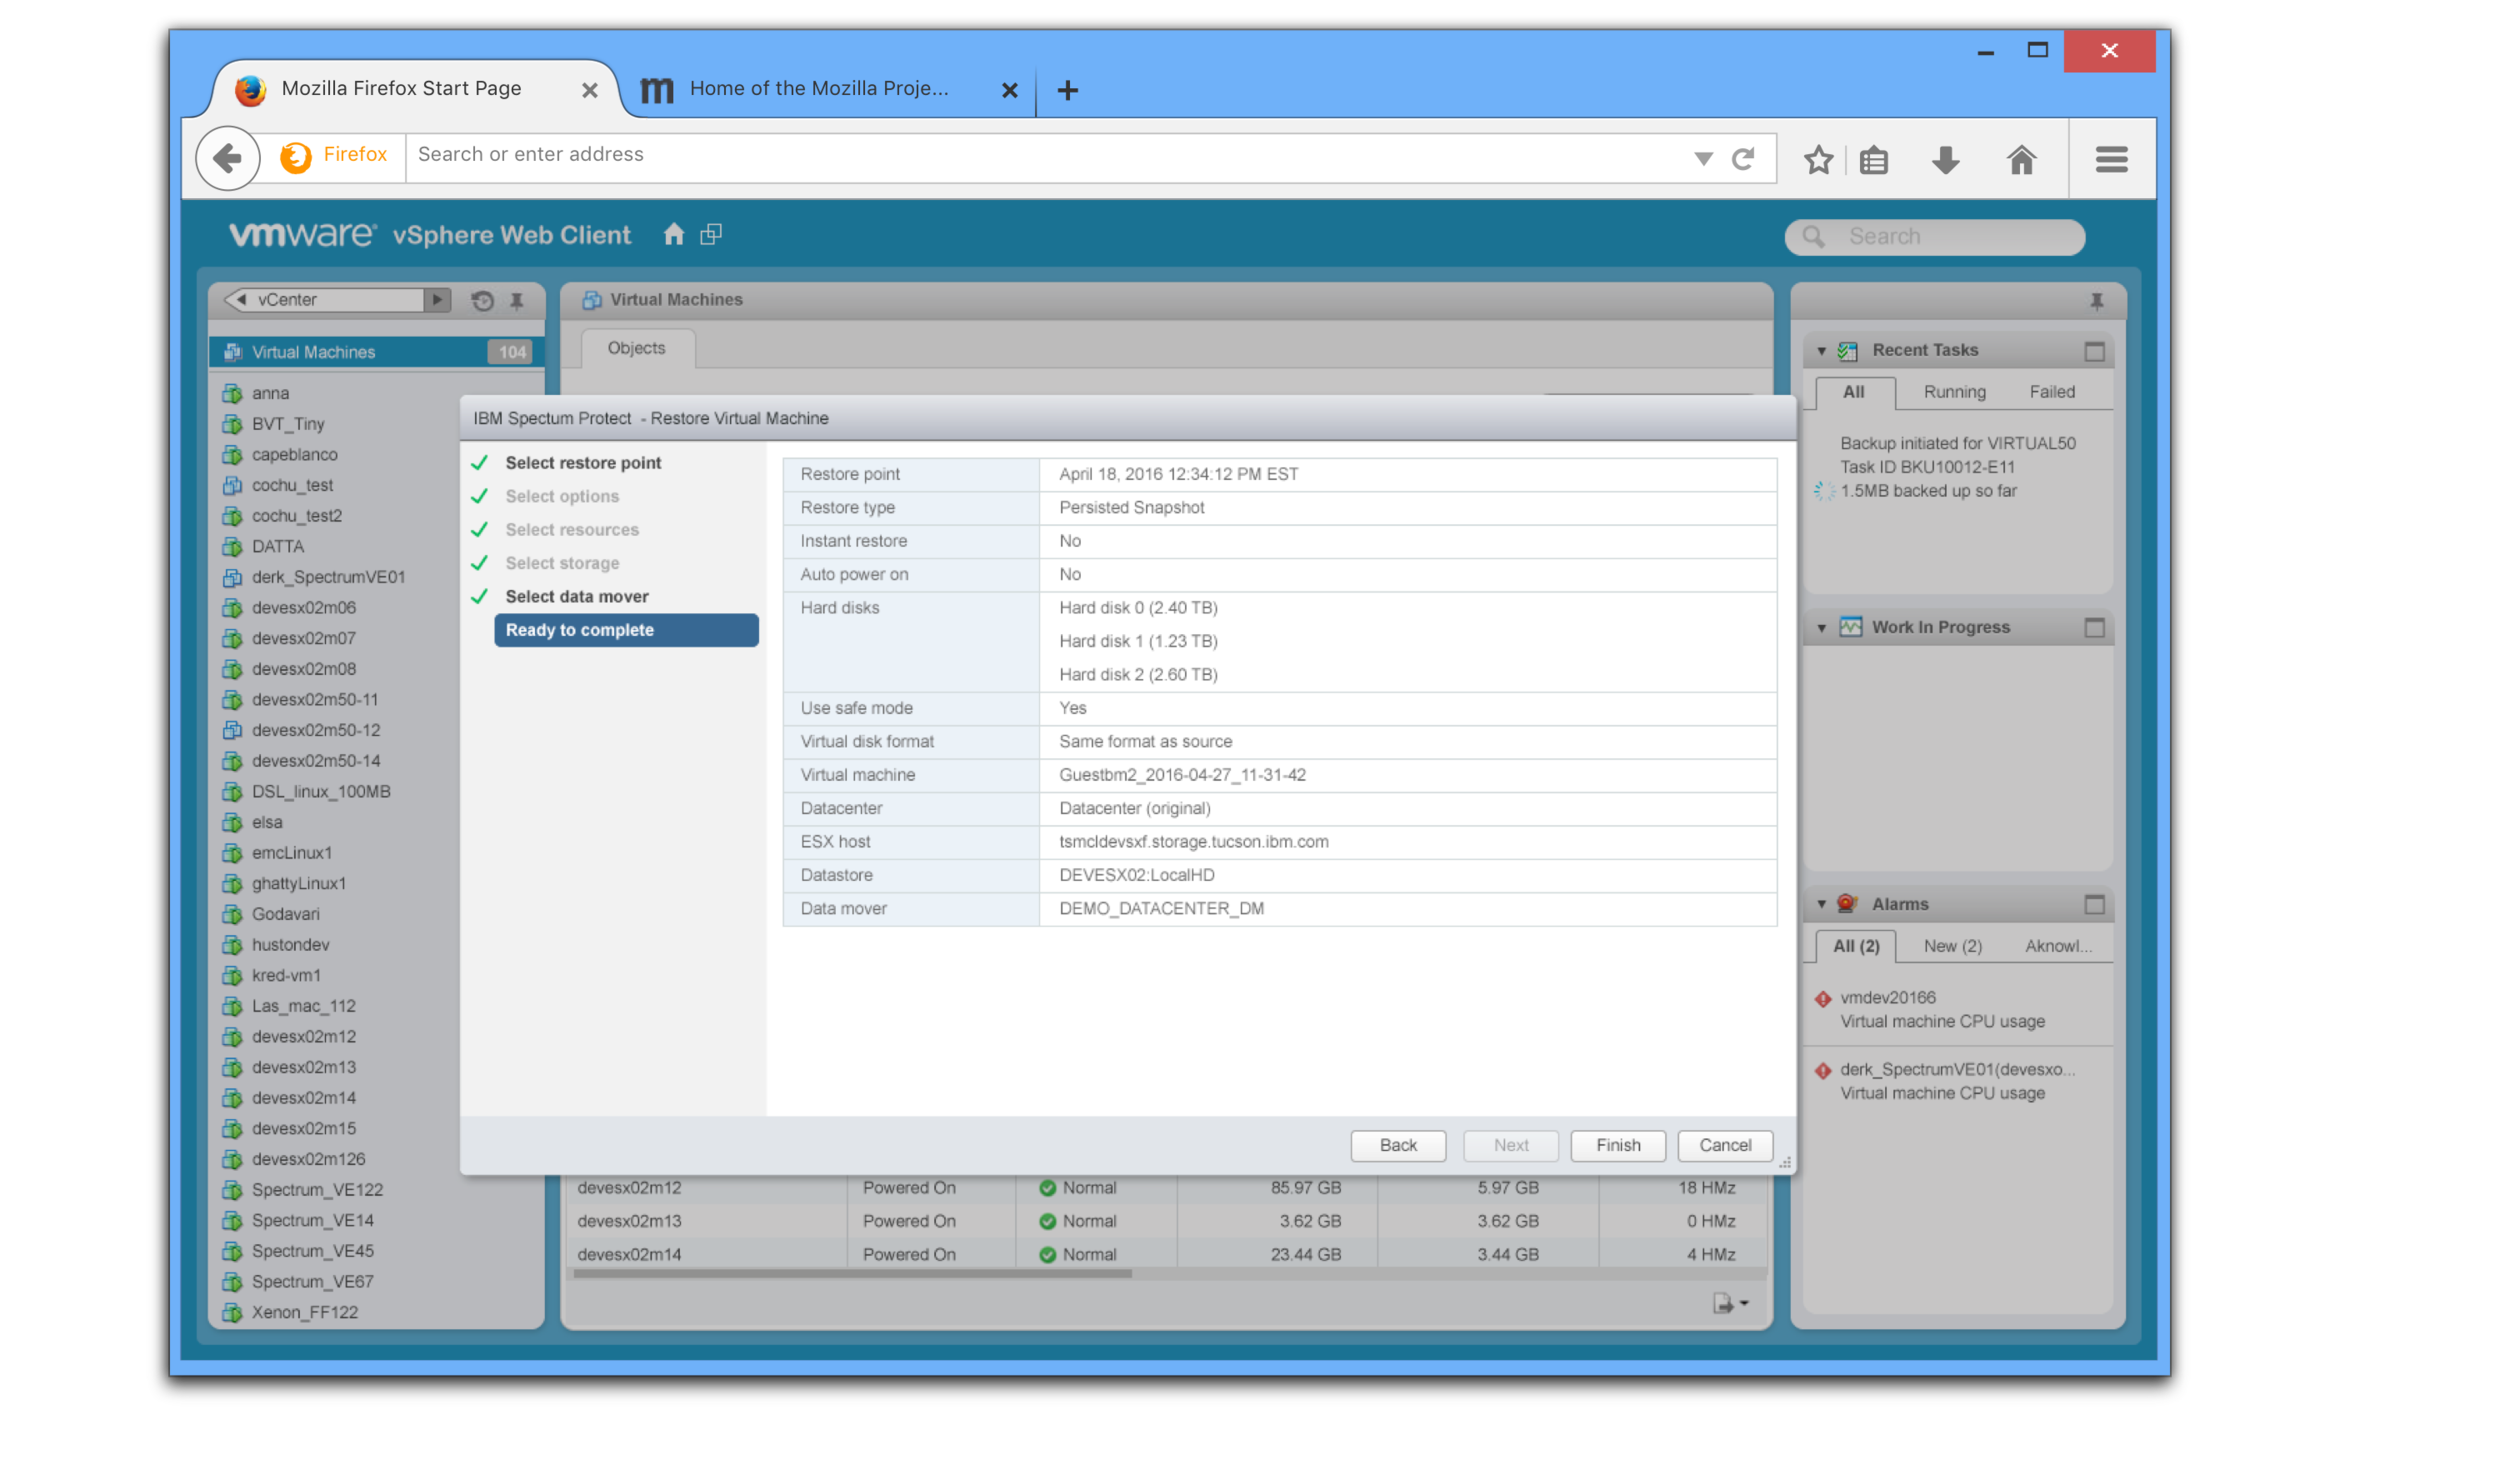Close the Mozilla Firefox Start Page tab
This screenshot has height=1475, width=2500.
590,90
